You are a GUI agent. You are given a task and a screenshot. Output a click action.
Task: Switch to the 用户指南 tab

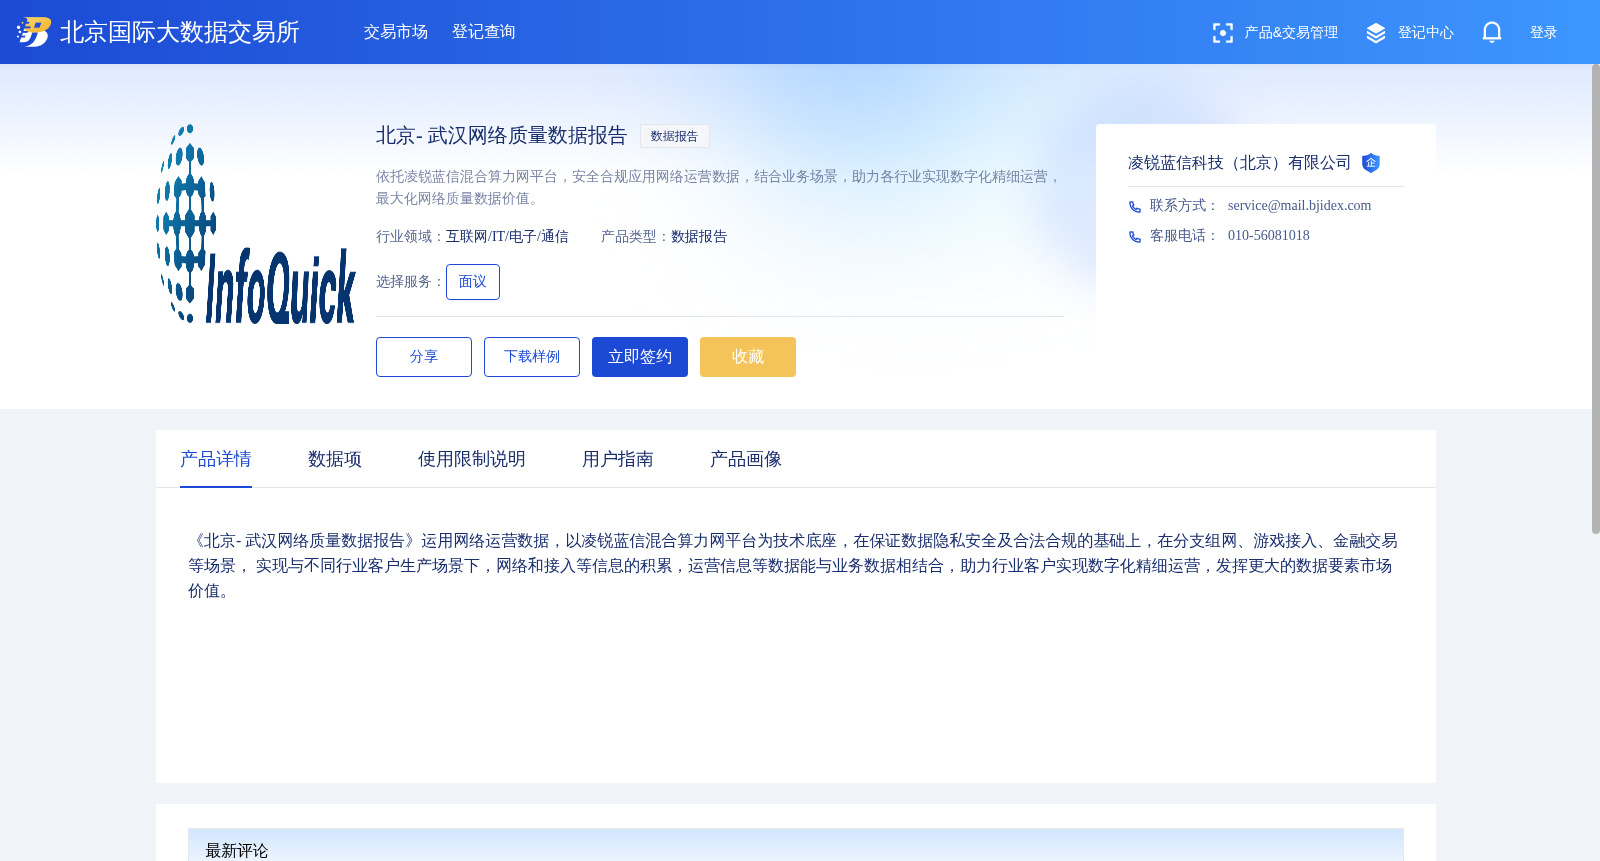tap(618, 459)
